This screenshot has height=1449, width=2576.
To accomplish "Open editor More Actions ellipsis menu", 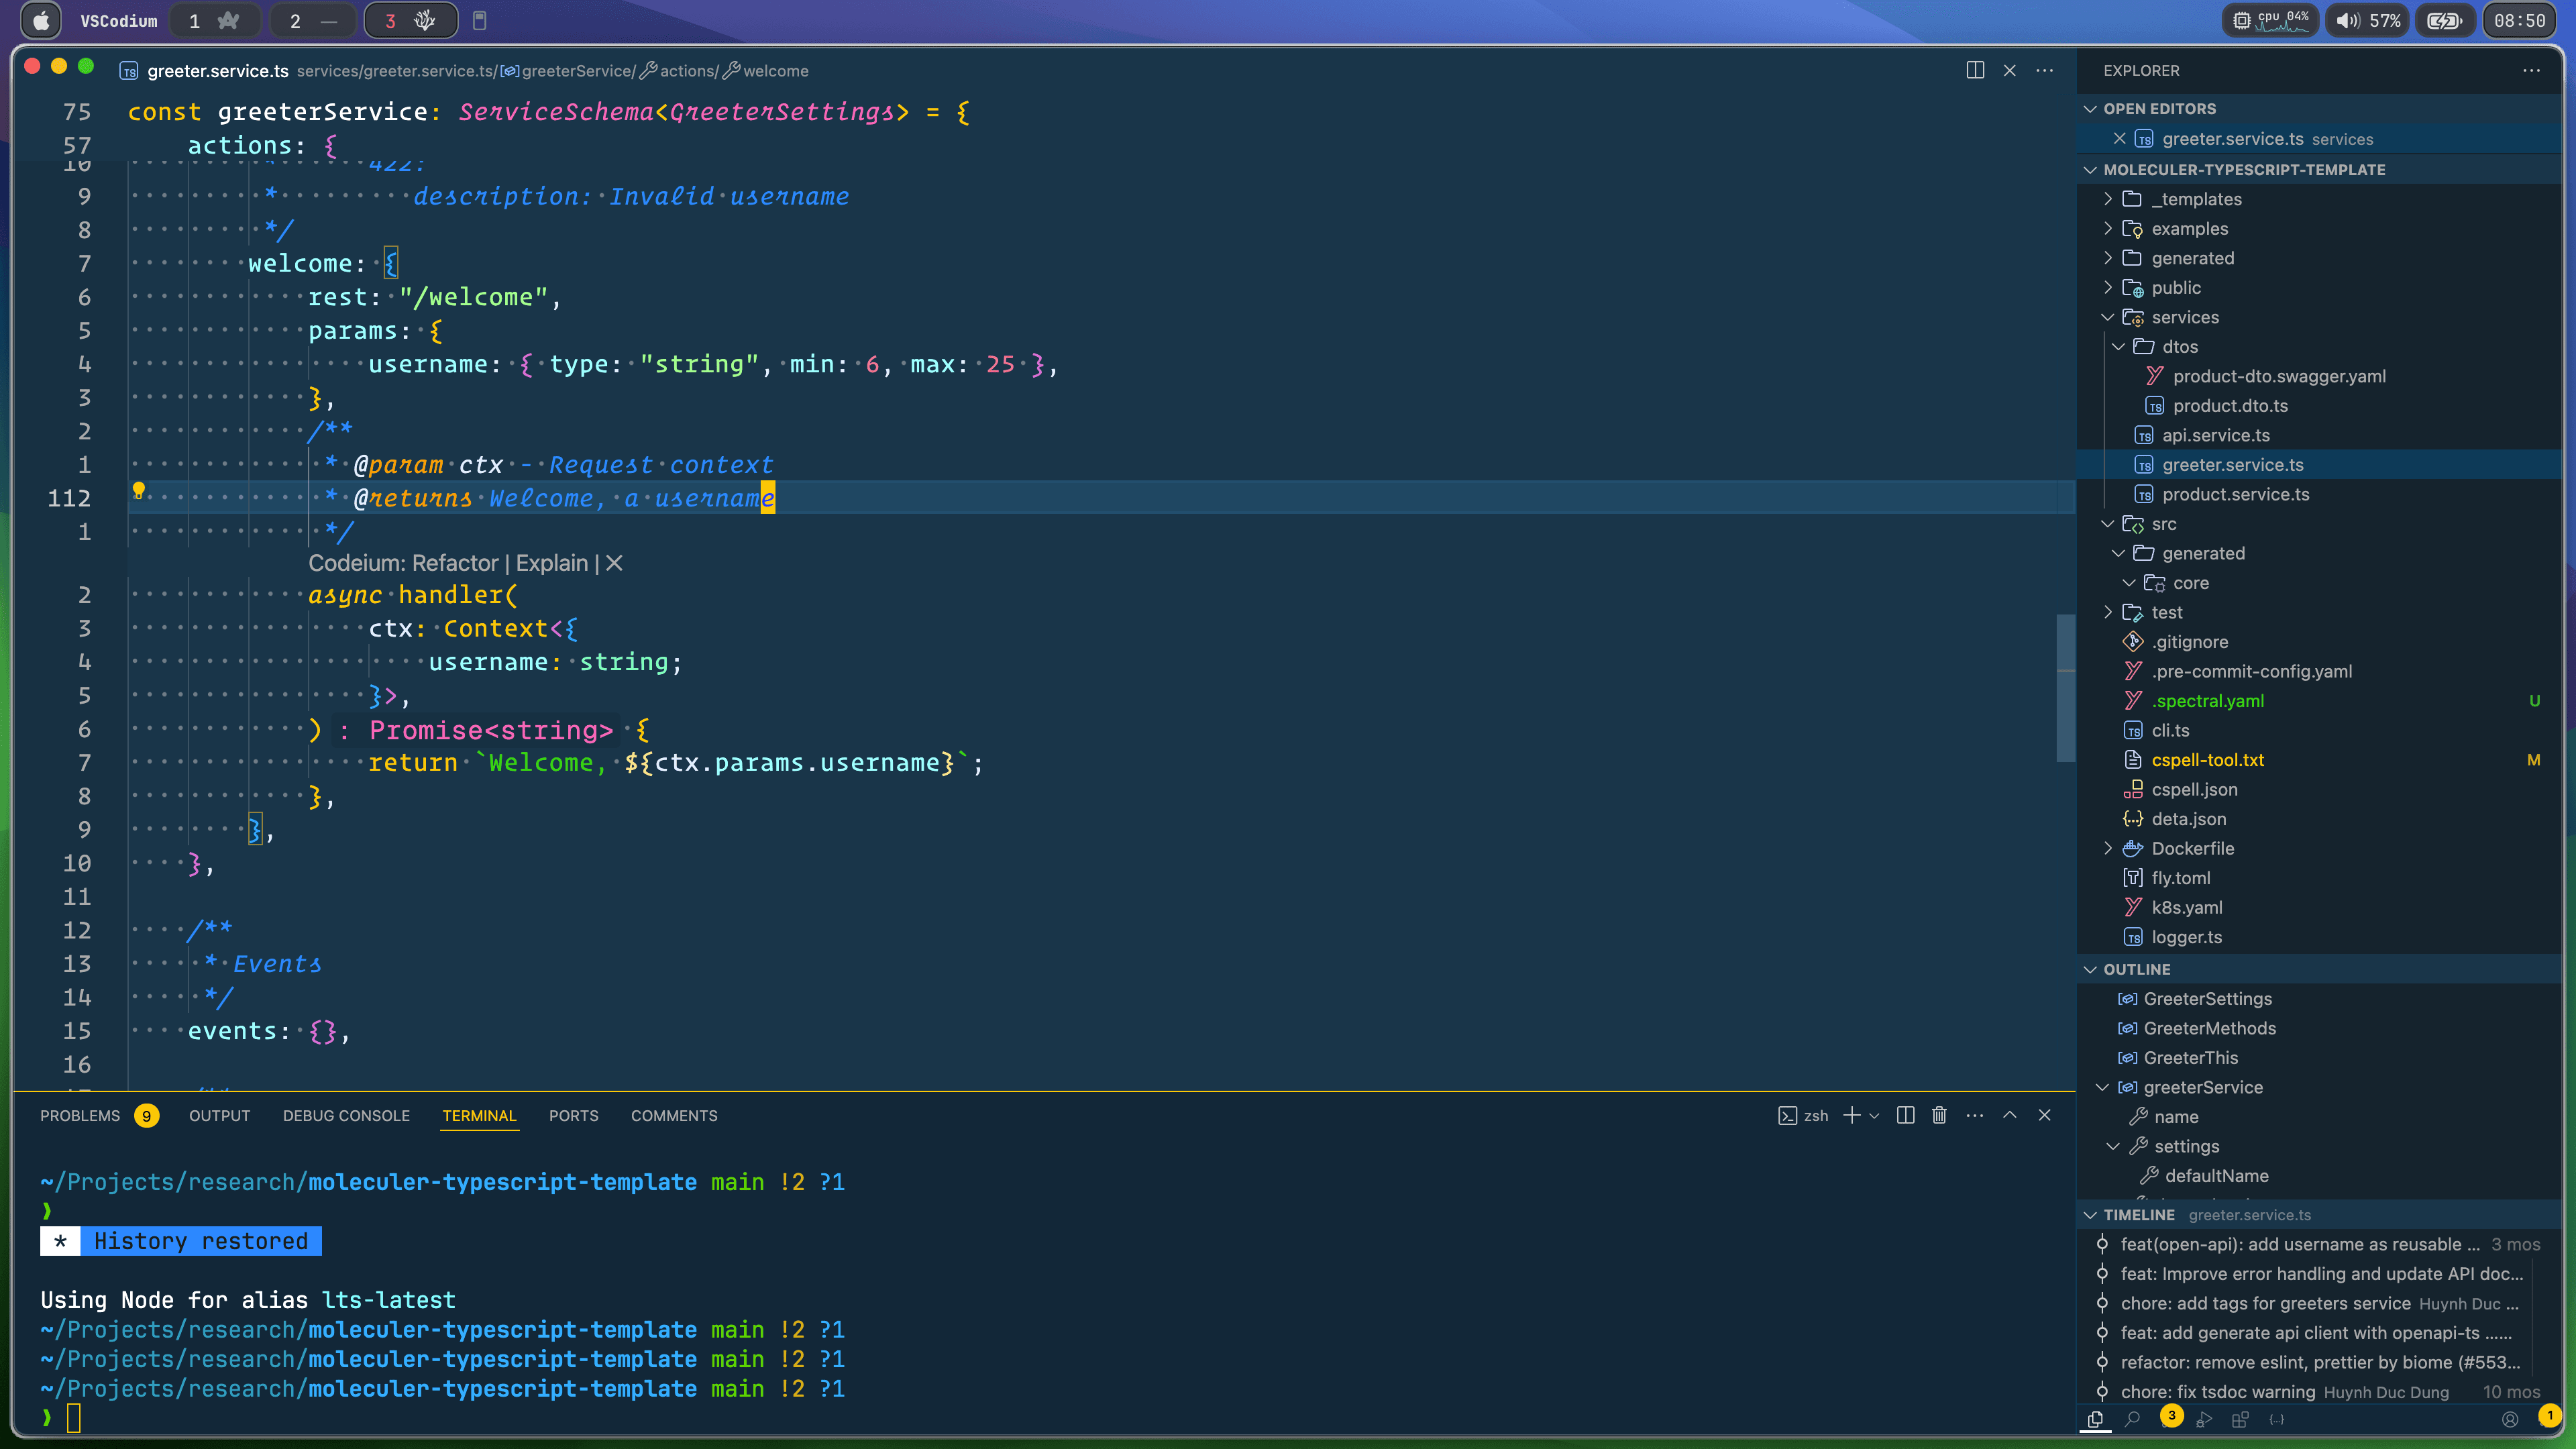I will [2044, 70].
